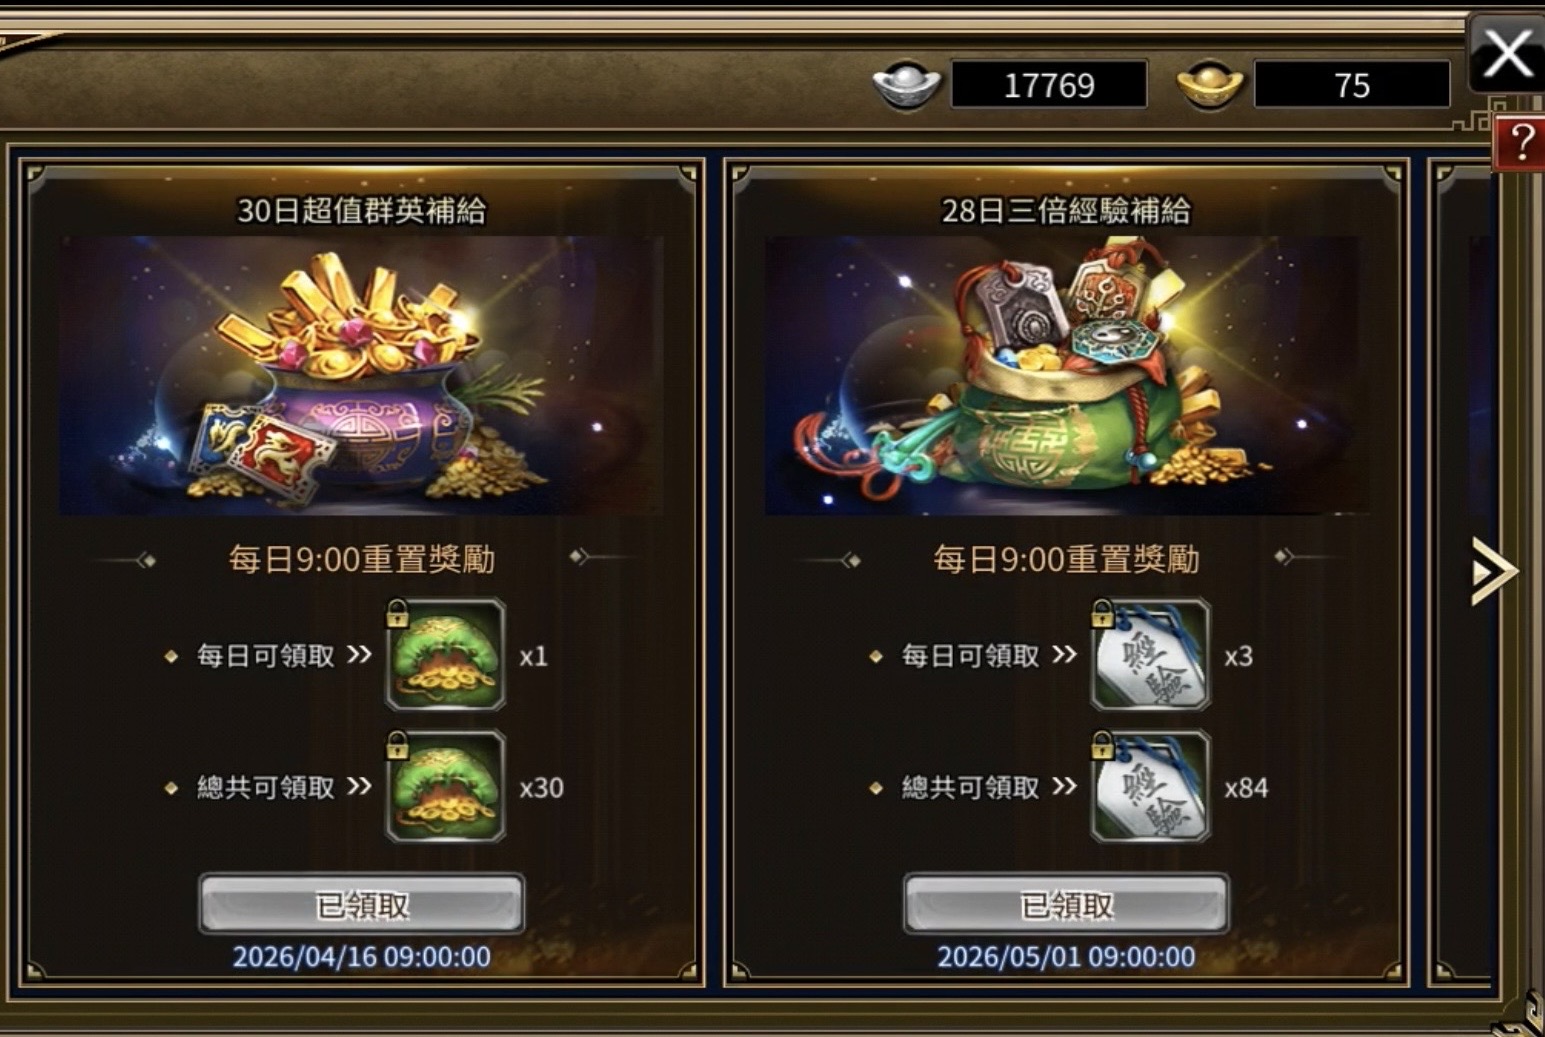The width and height of the screenshot is (1545, 1037).
Task: Click the daily money pouch reward icon x1
Action: 445,655
